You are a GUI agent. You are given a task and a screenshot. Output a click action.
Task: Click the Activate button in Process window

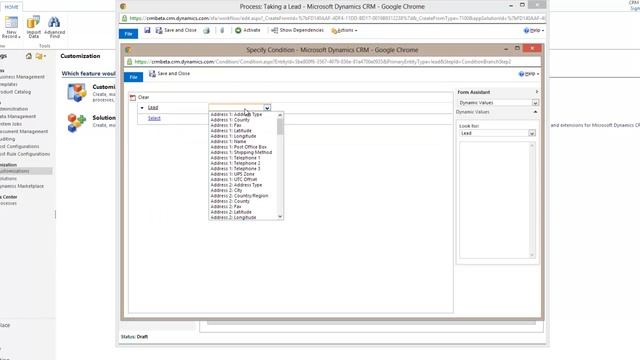click(248, 30)
